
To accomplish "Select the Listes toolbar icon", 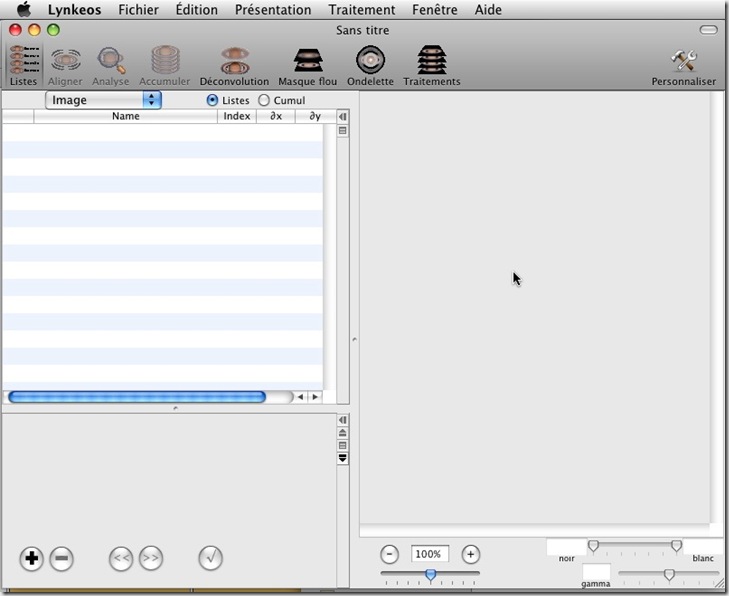I will [x=23, y=65].
